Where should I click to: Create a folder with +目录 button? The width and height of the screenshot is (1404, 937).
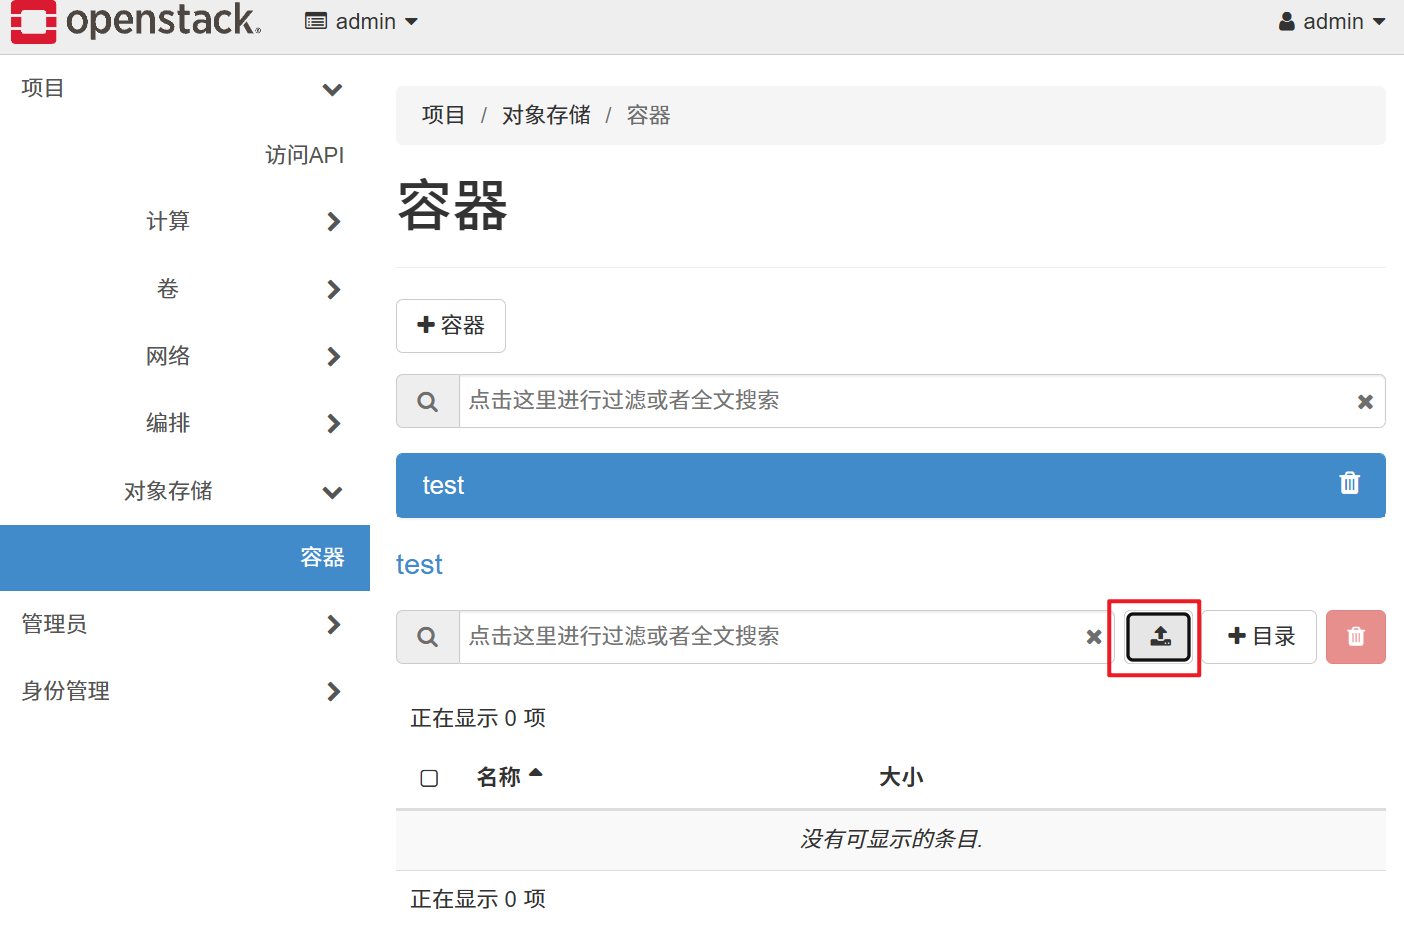point(1260,636)
